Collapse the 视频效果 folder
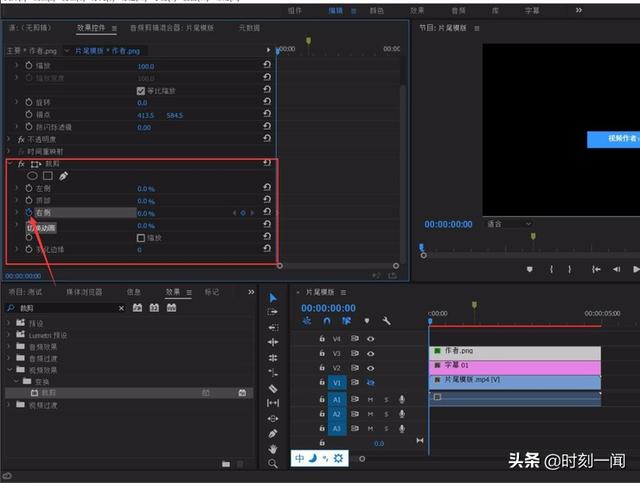The width and height of the screenshot is (640, 483). (10, 369)
